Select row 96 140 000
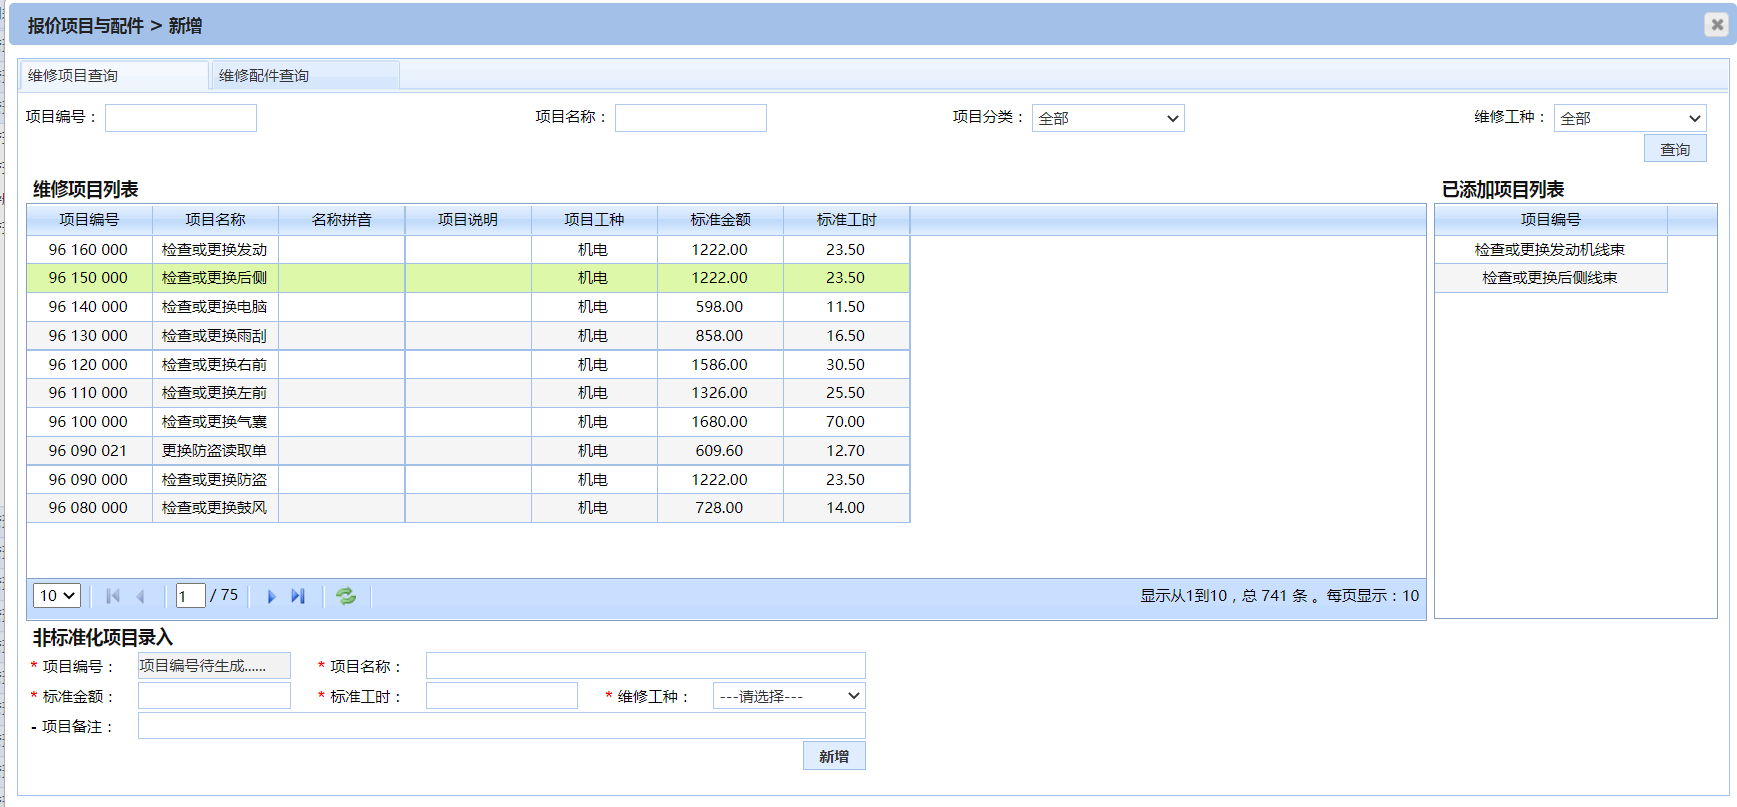Screen dimensions: 1737x807 tap(468, 307)
